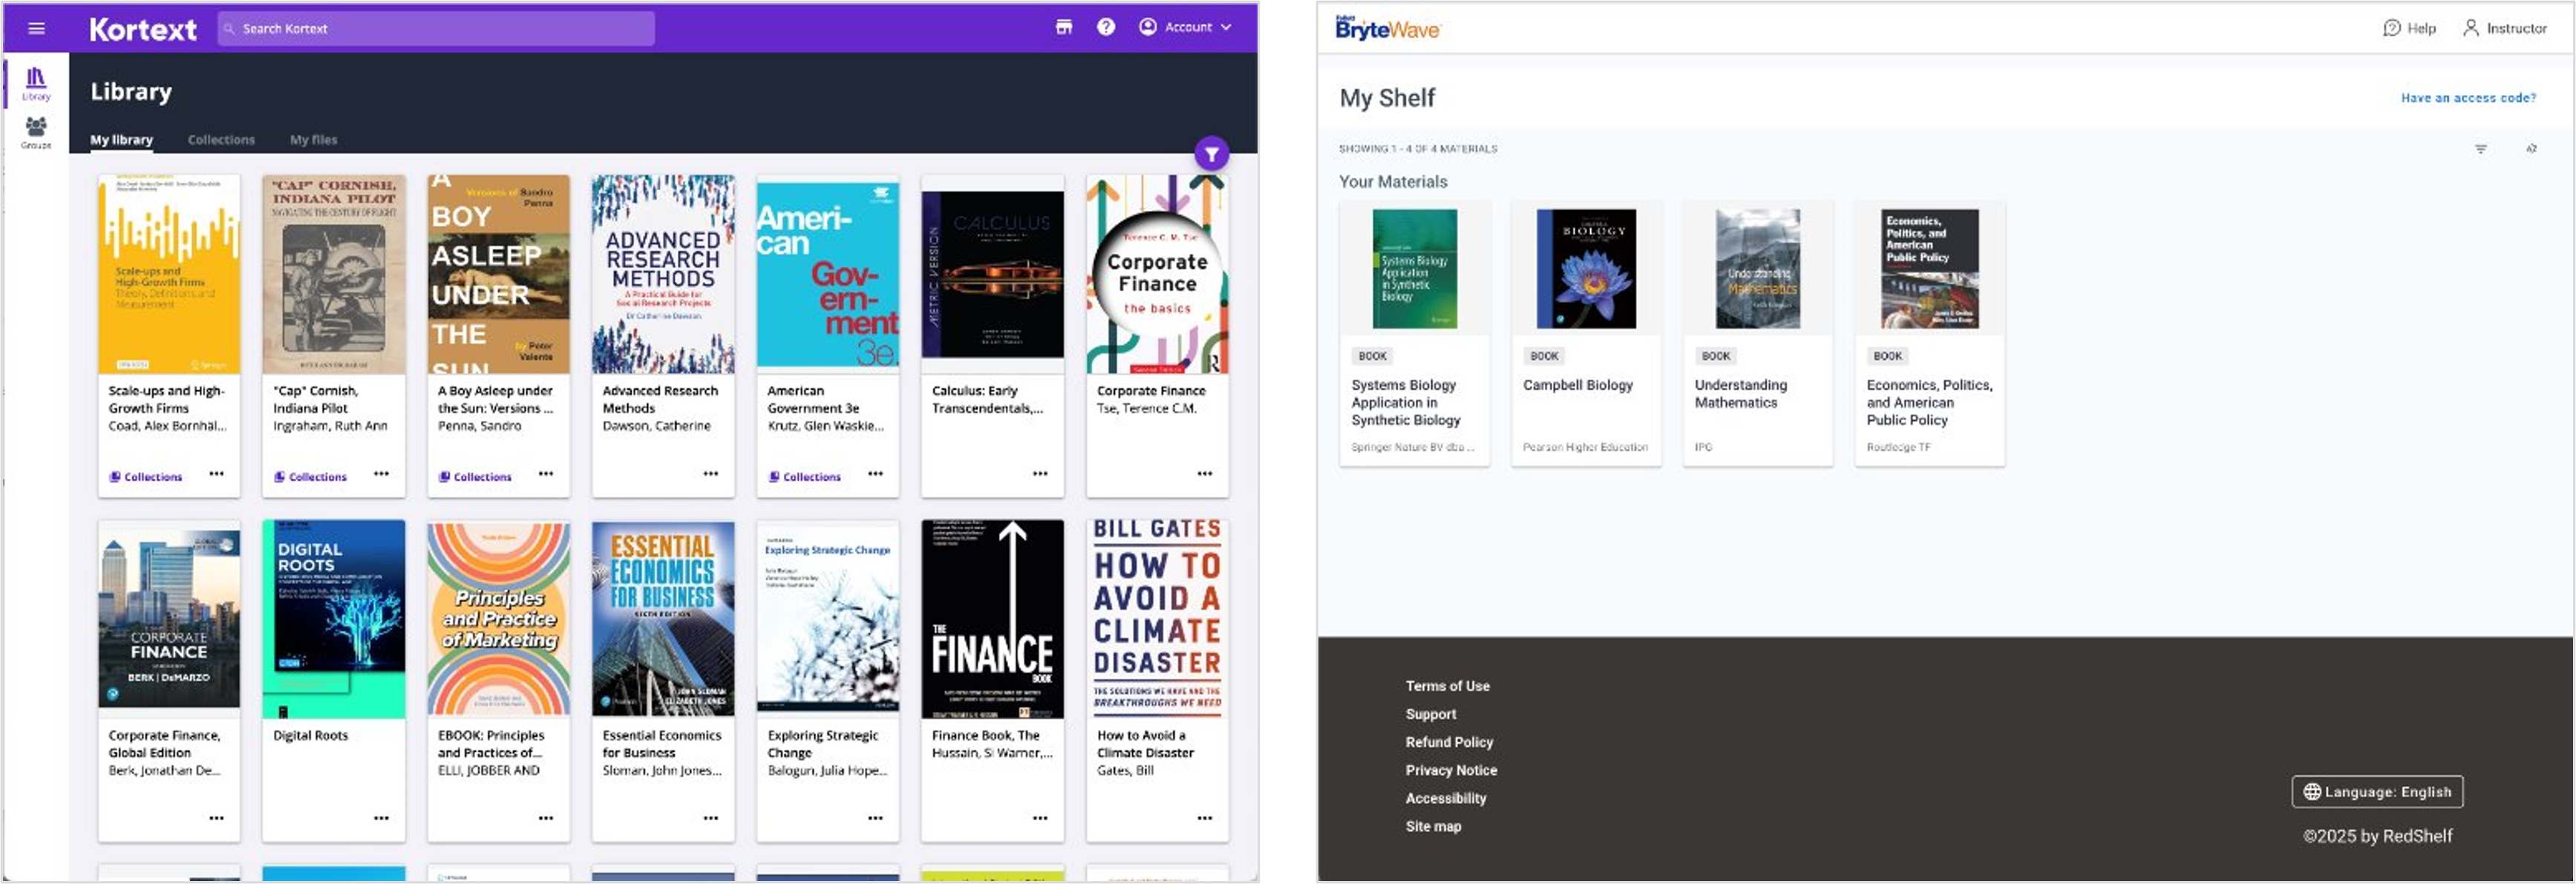Screen dimensions: 2576x884
Task: Select the Groups sidebar icon
Action: [x=36, y=132]
